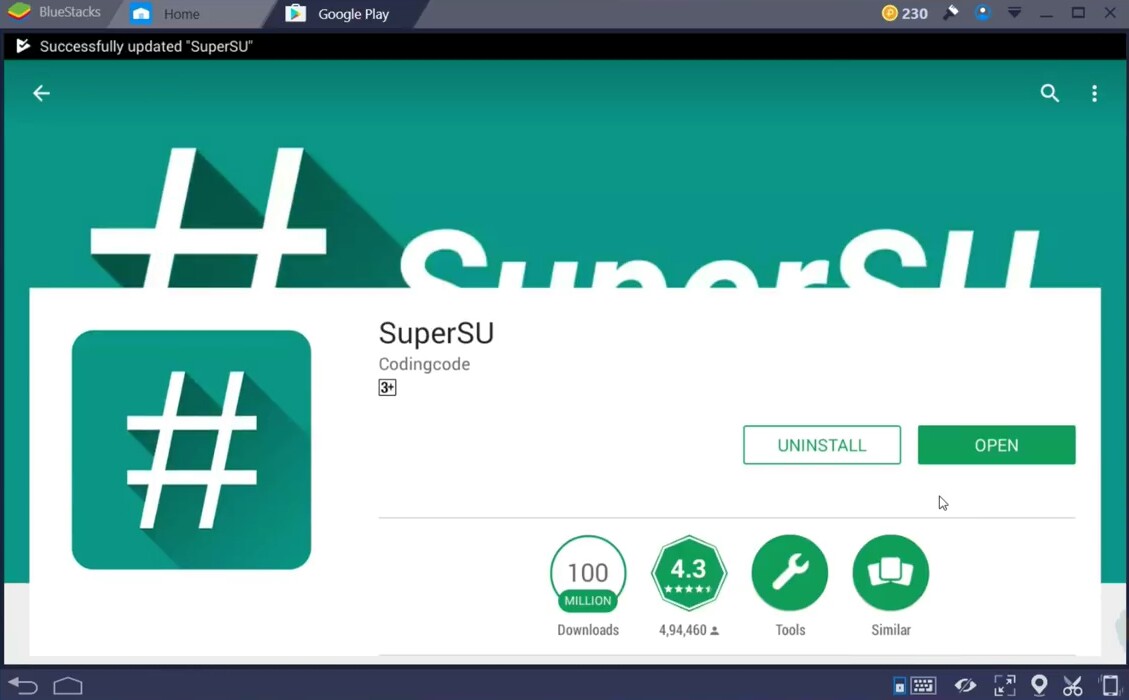Open search in Google Play
Image resolution: width=1129 pixels, height=700 pixels.
tap(1049, 93)
